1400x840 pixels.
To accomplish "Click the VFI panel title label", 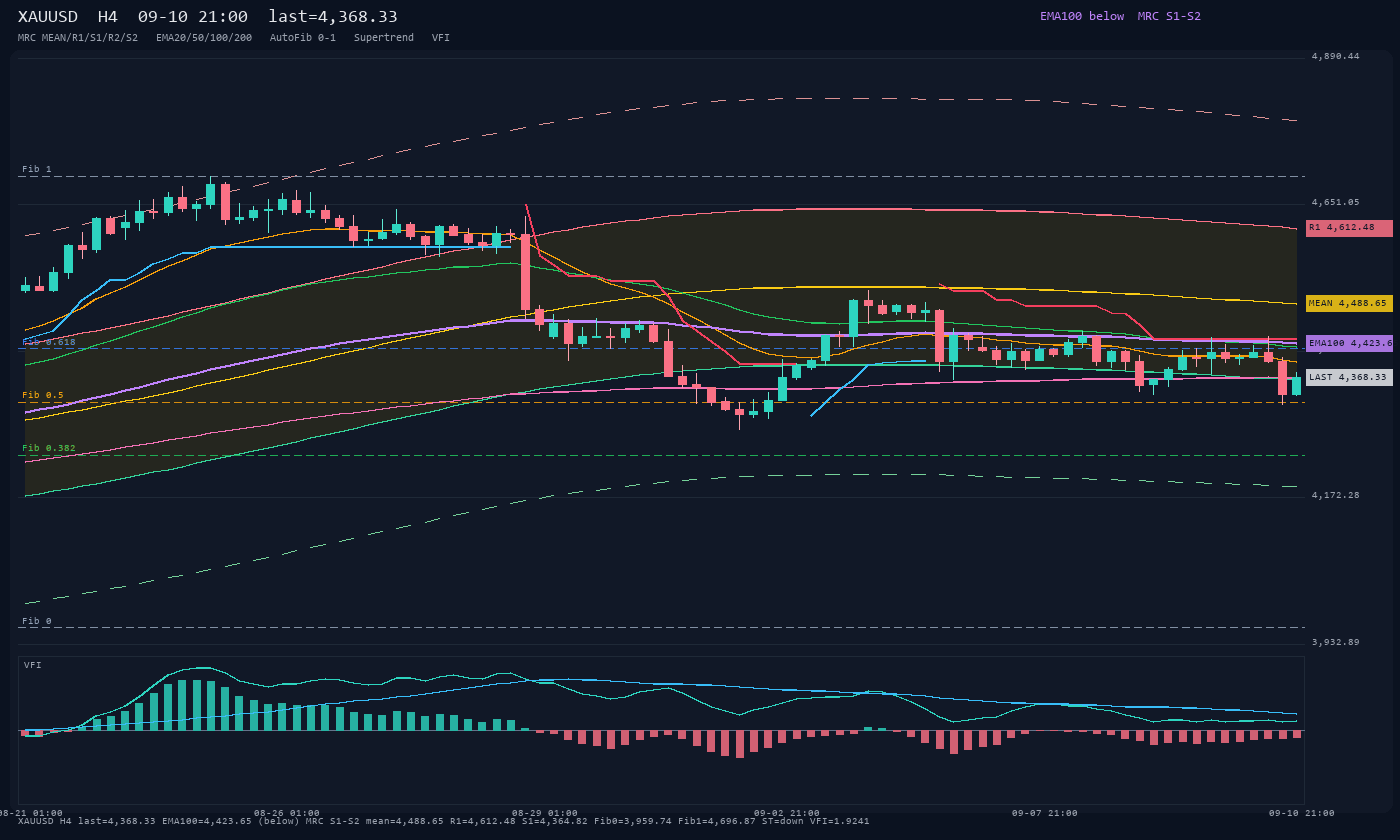I will (x=33, y=665).
